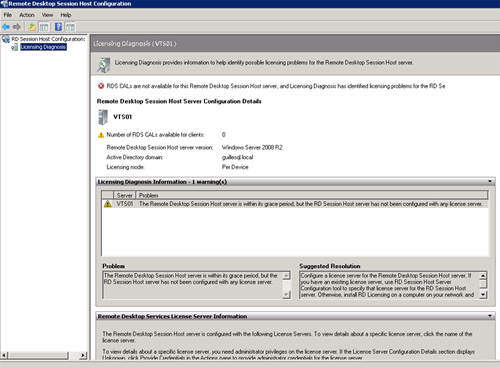
Task: Click left arrow of tree pane horizontal scrollbar
Action: 4,355
